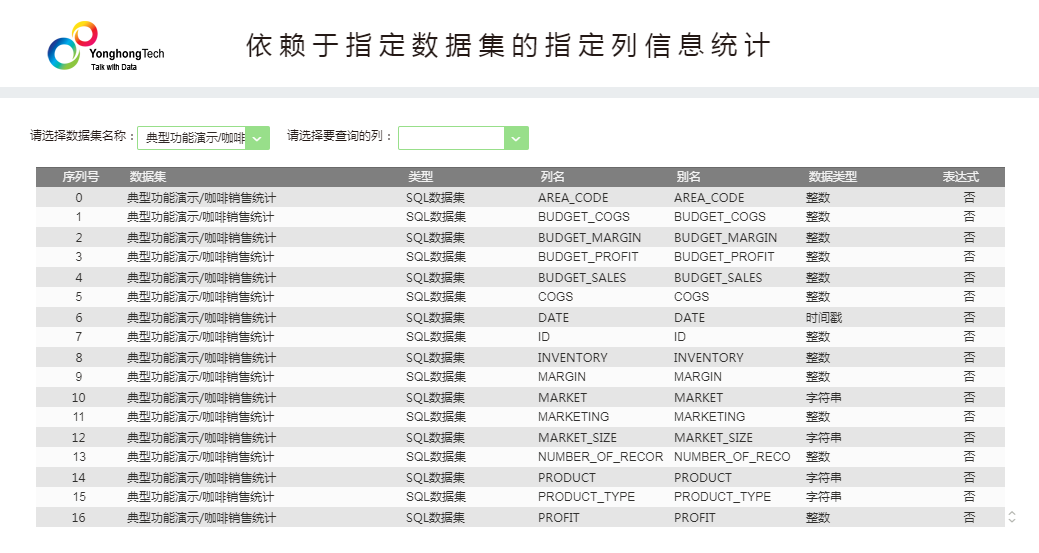Expand the column query dropdown arrow
1039x553 pixels.
point(516,138)
